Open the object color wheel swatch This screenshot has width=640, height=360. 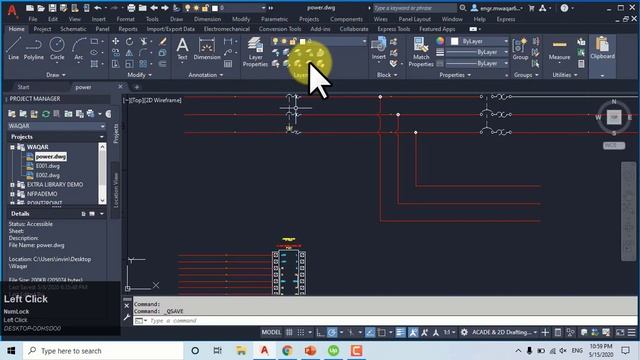(x=440, y=41)
